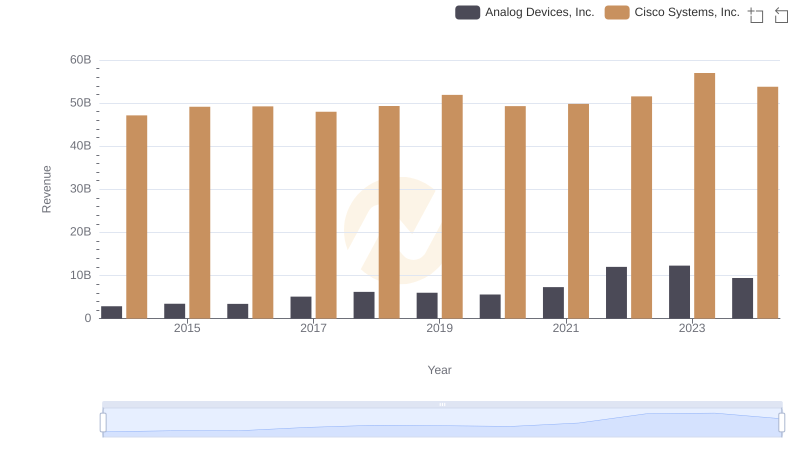This screenshot has height=461, width=800.
Task: Click the Analog Devices bar for 2021
Action: (x=553, y=302)
